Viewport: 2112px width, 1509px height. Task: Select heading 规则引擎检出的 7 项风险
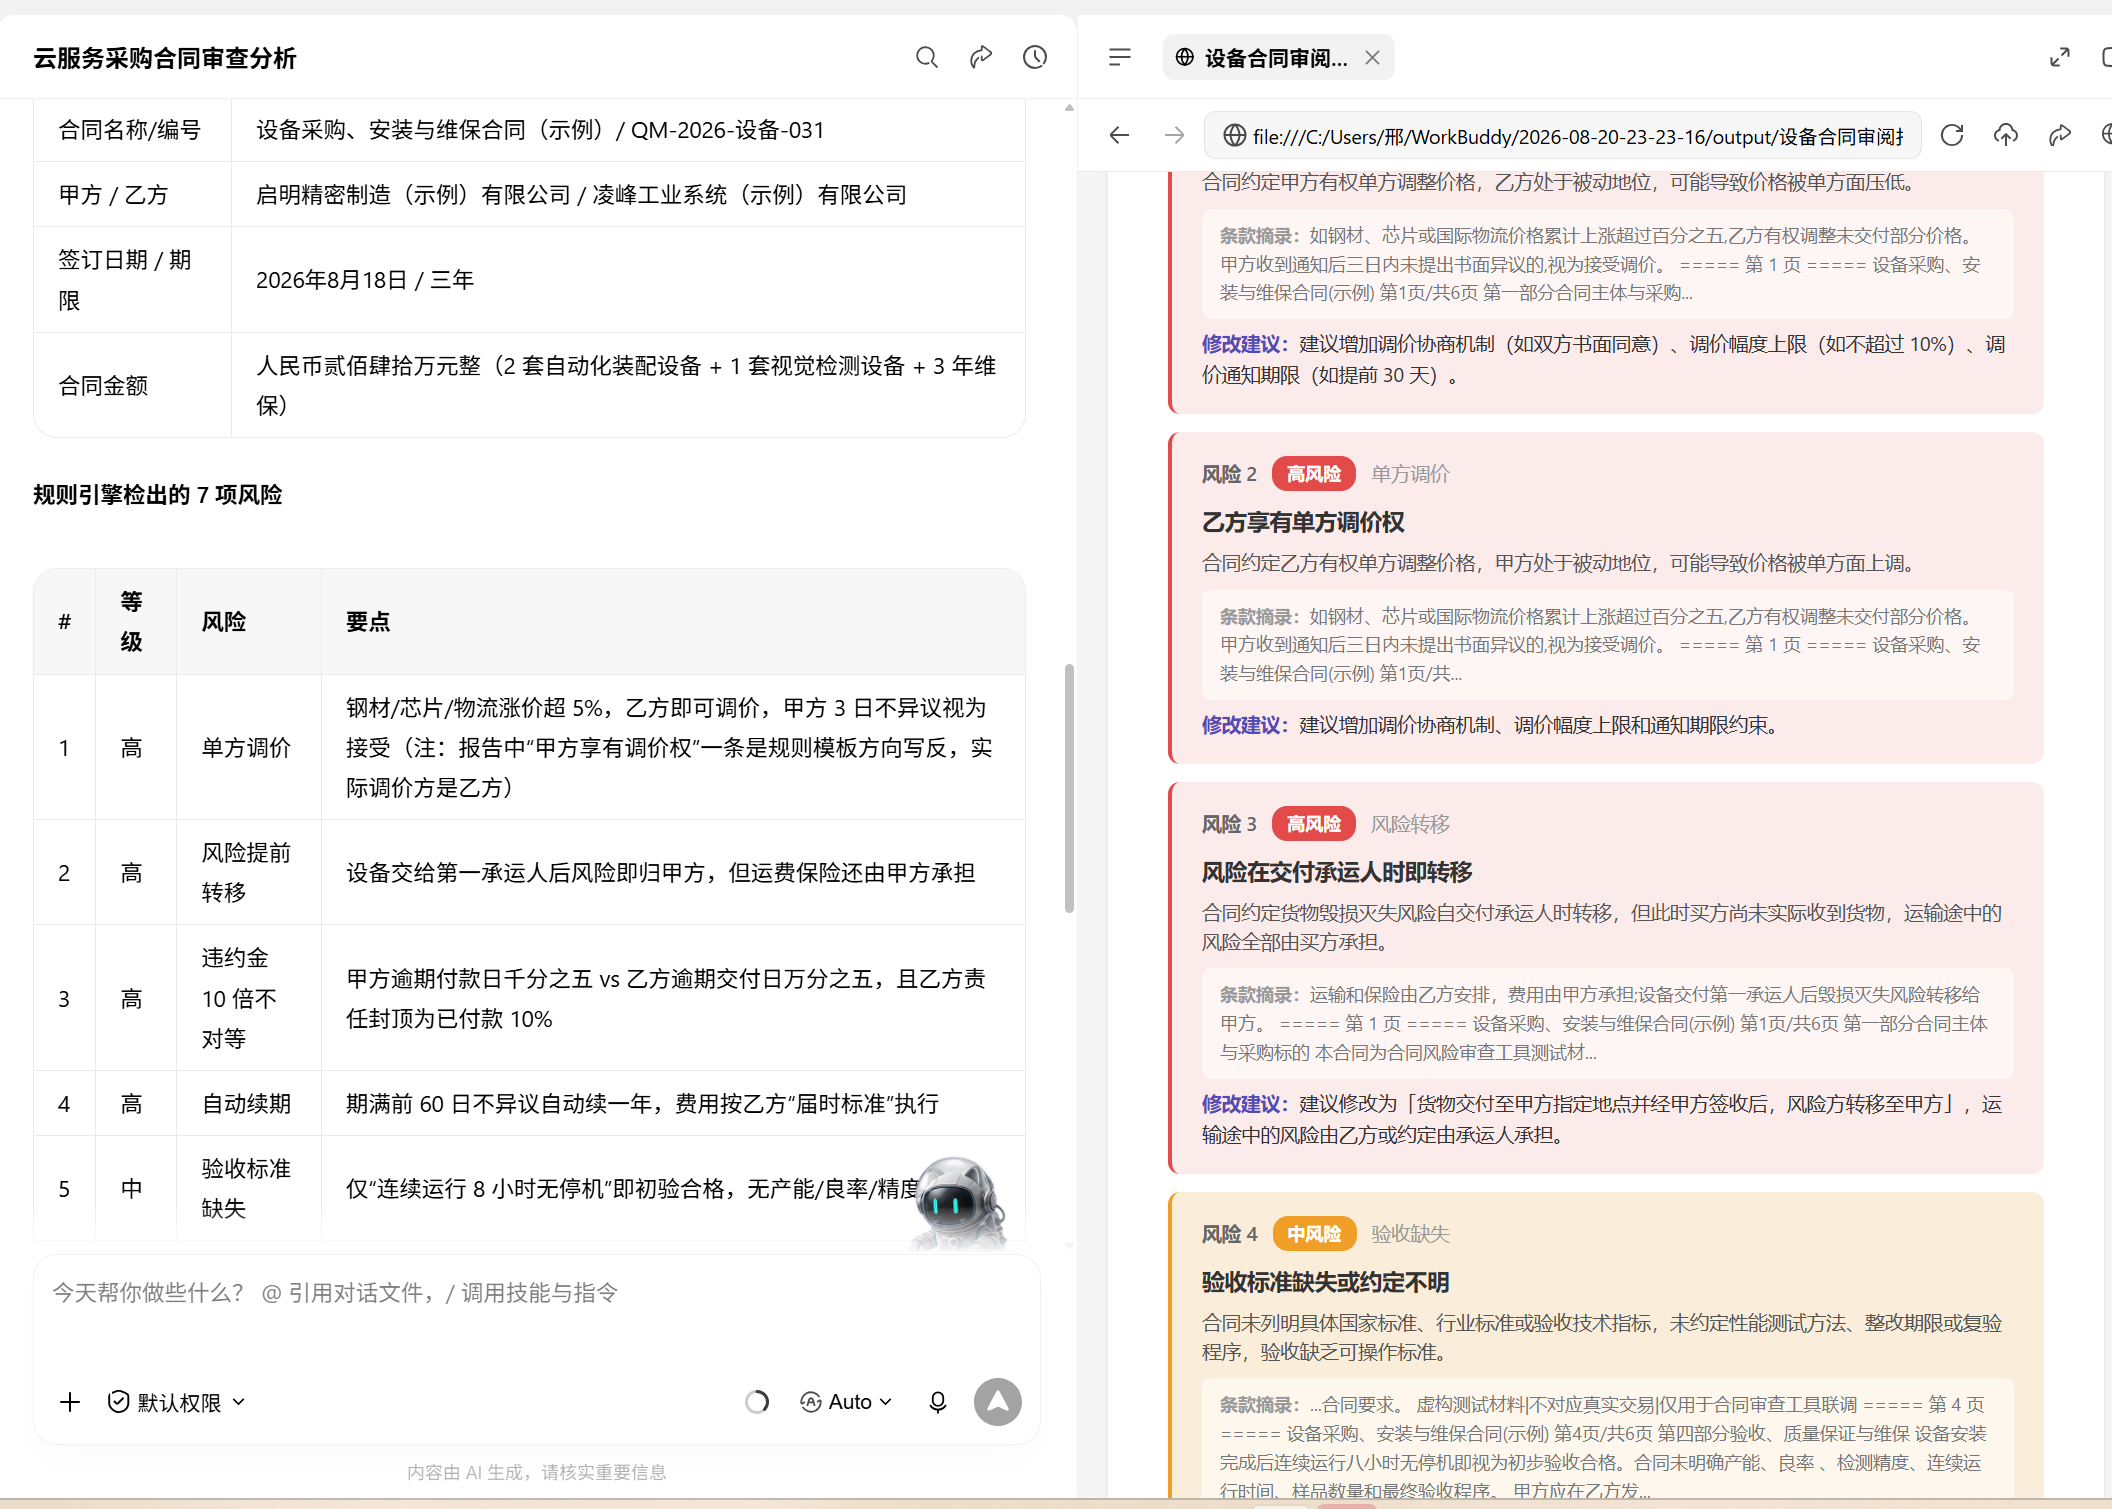tap(158, 495)
